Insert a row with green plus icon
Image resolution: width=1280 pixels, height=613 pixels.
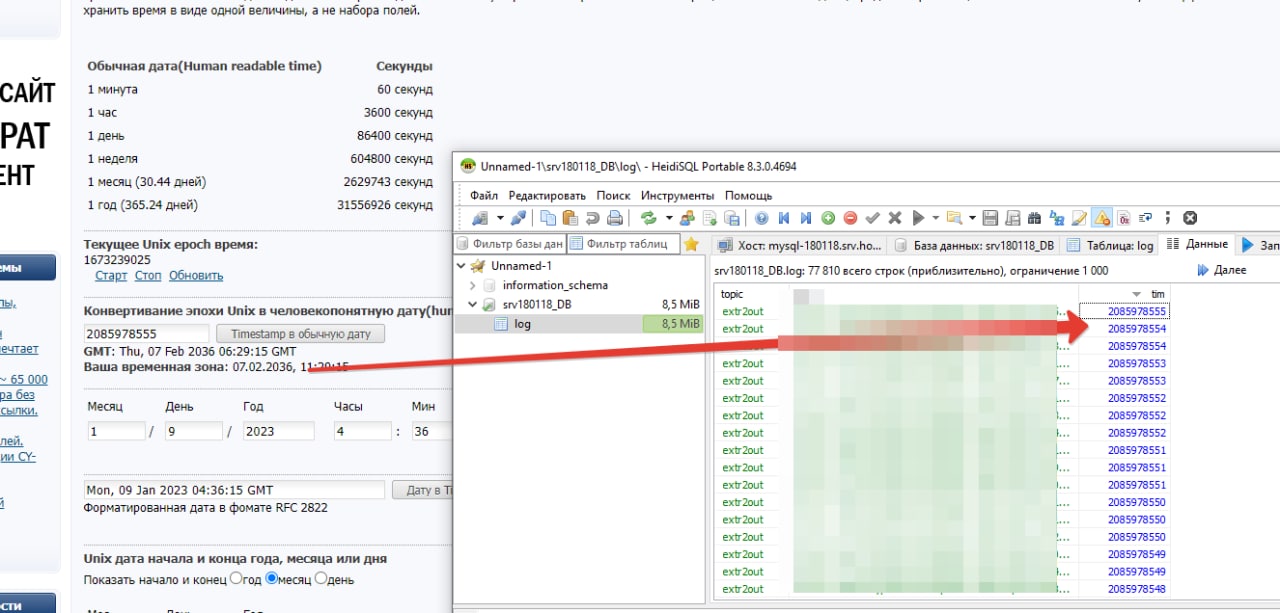[x=827, y=217]
